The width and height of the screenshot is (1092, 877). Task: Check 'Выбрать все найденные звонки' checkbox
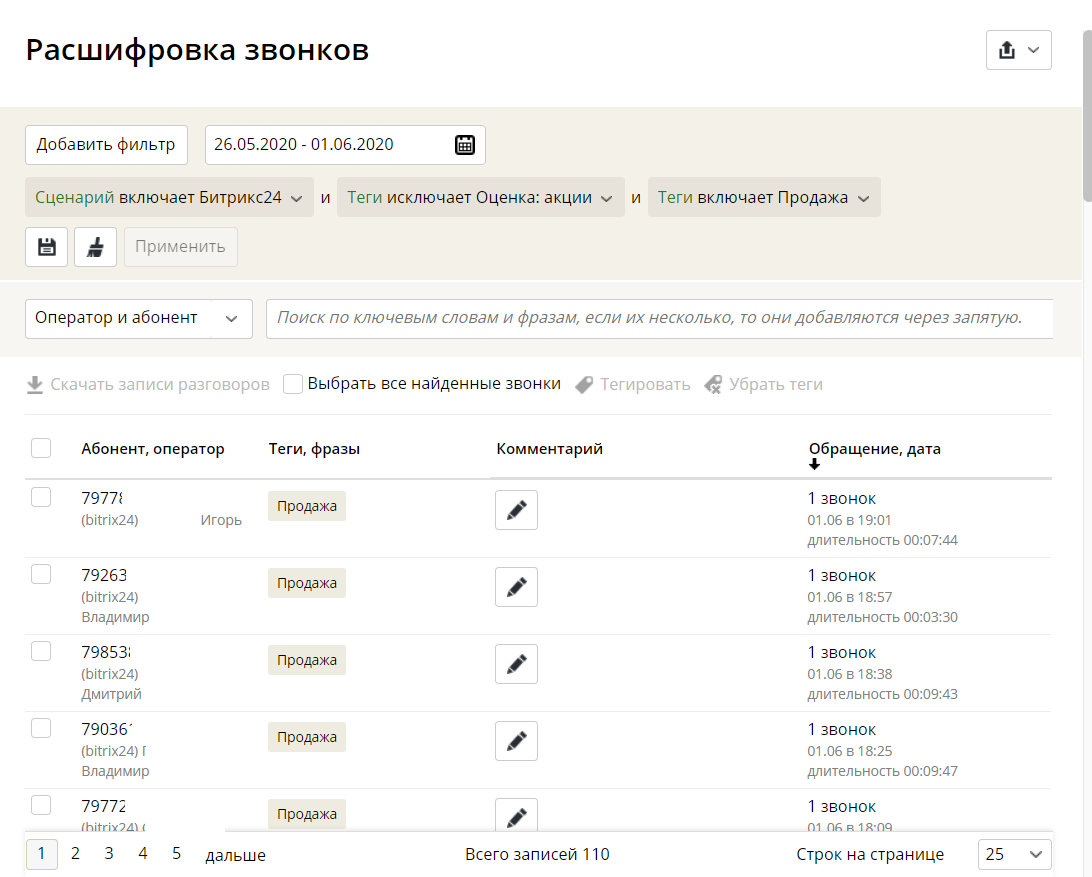[x=293, y=384]
